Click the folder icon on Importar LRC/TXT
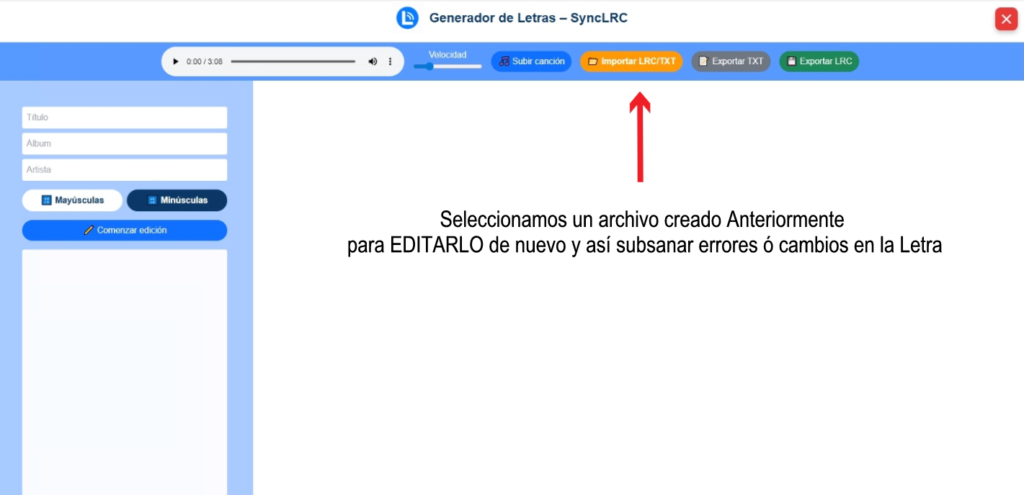Screen dimensions: 1024x495 click(593, 62)
